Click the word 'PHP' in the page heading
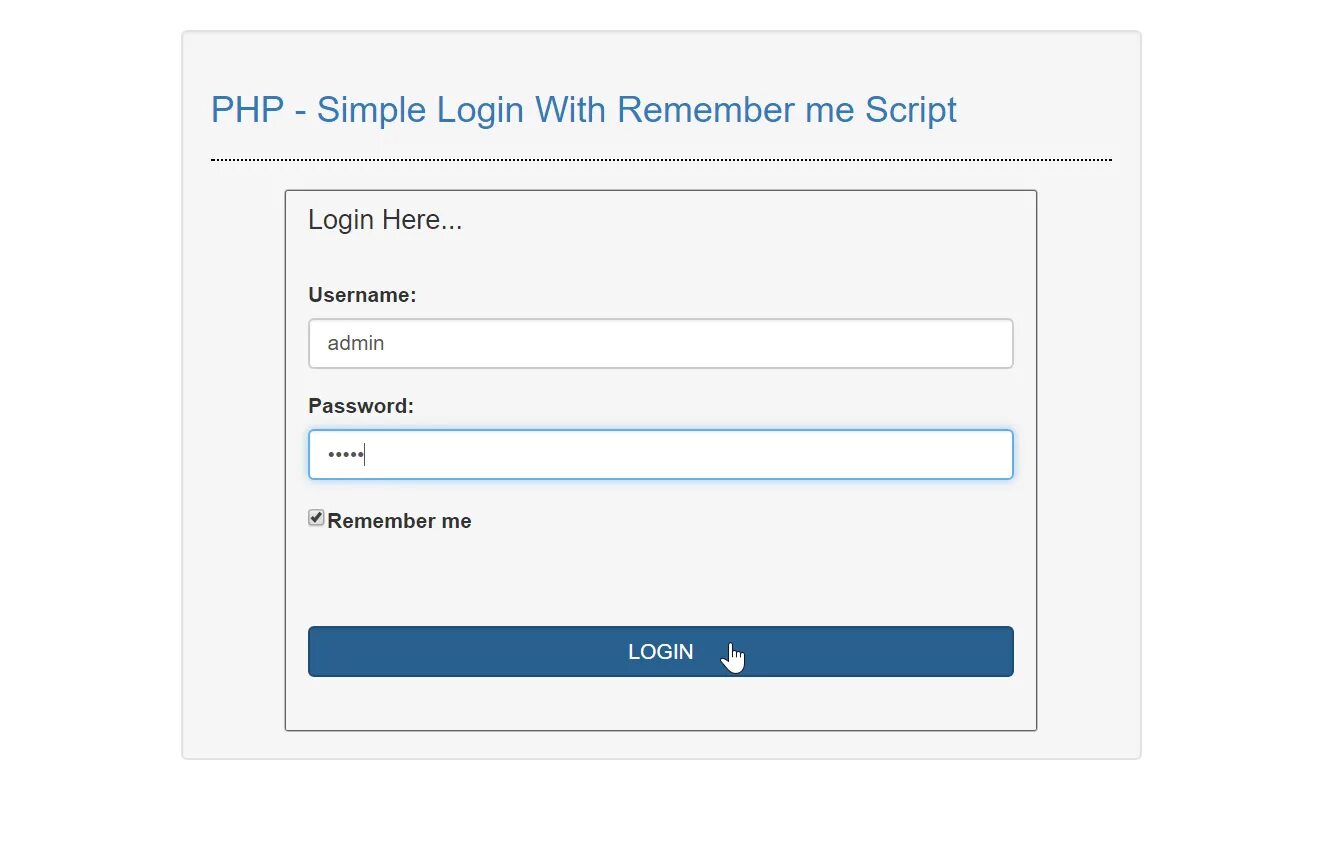Viewport: 1321px width, 866px height. coord(247,110)
